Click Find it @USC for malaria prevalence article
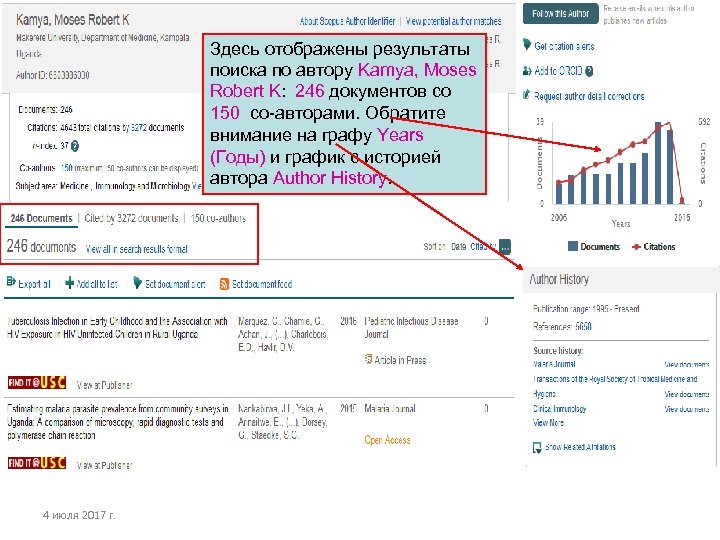The image size is (720, 540). 37,463
